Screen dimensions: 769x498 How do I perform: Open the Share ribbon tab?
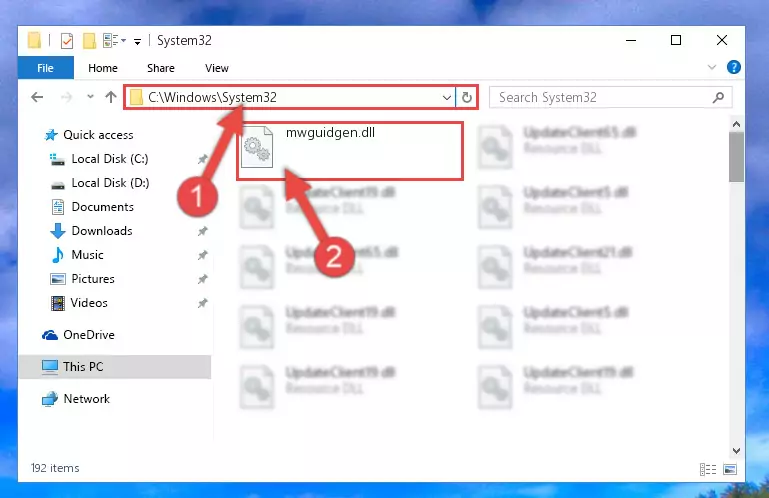pyautogui.click(x=161, y=68)
